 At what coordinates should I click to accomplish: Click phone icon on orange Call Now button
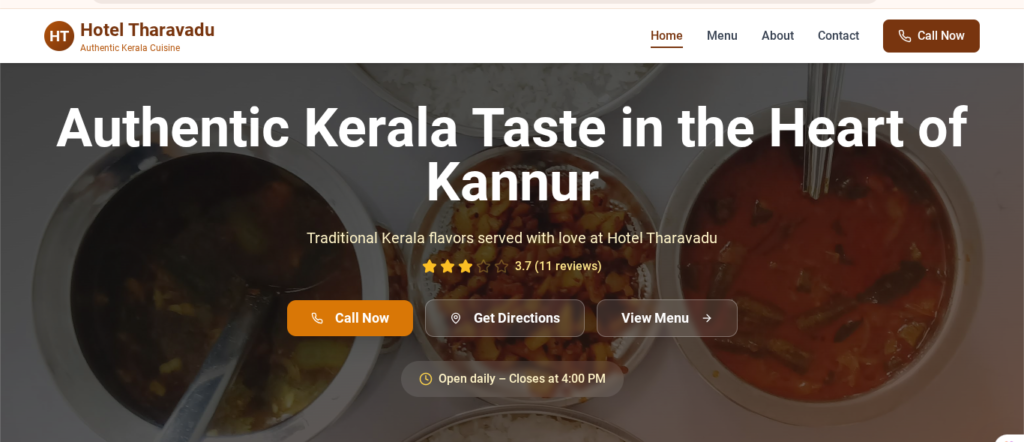[317, 318]
